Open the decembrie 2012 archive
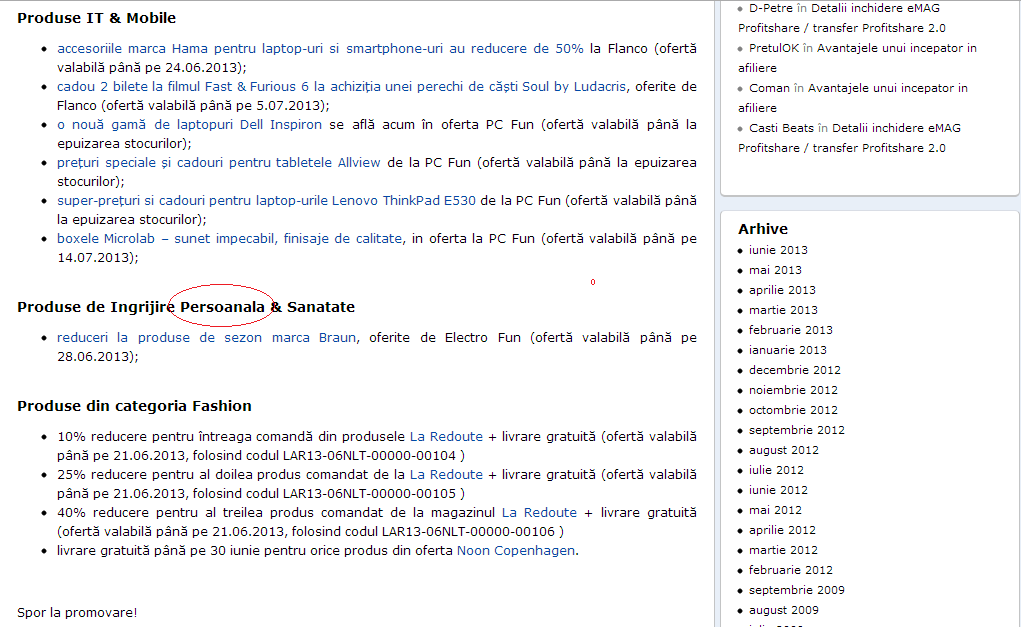 [x=794, y=370]
